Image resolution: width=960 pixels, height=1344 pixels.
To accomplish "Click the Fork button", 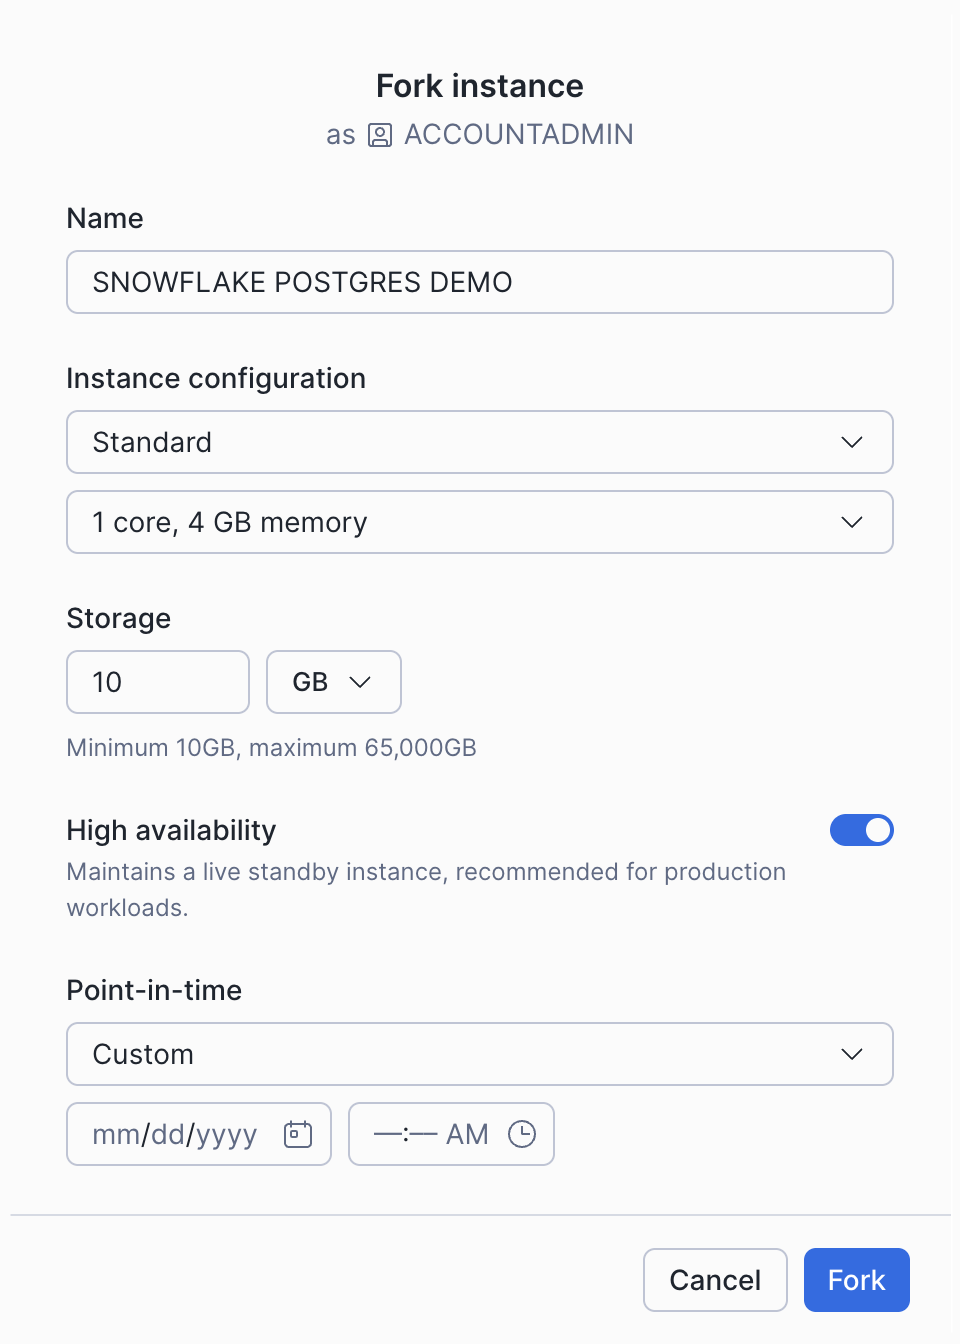I will [x=856, y=1280].
